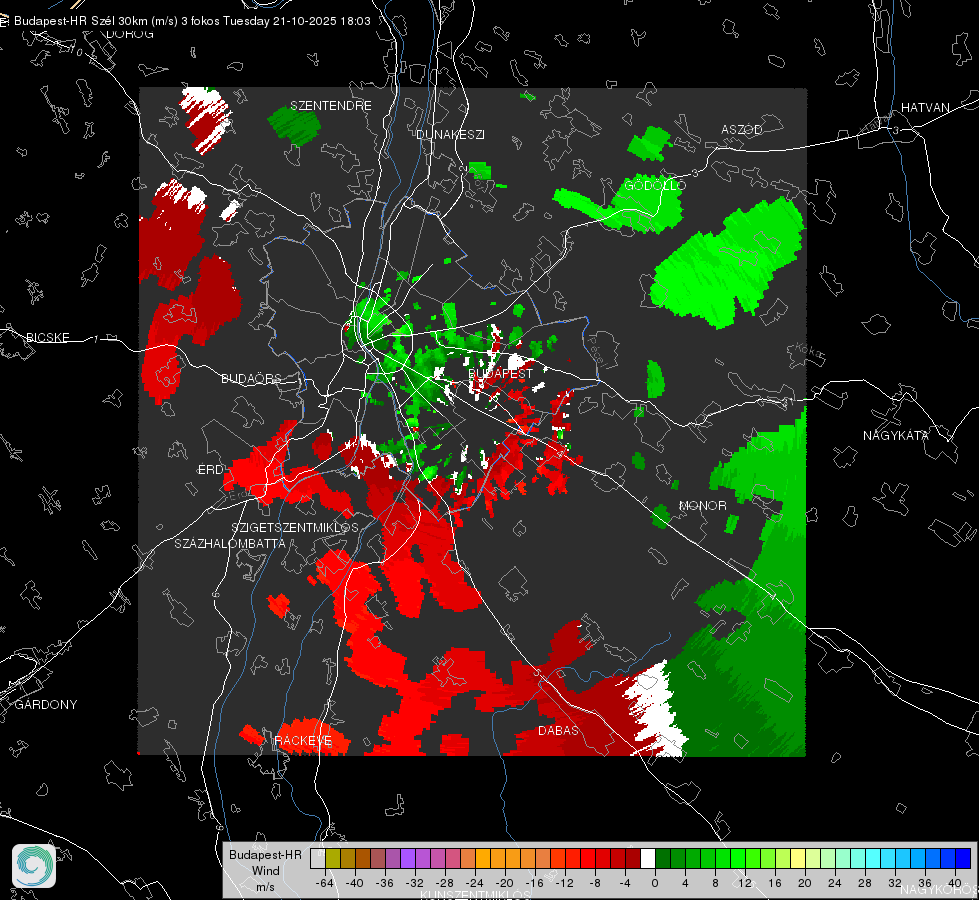Viewport: 979px width, 900px height.
Task: Click the GÖDÖLLŐ town label
Action: (655, 185)
